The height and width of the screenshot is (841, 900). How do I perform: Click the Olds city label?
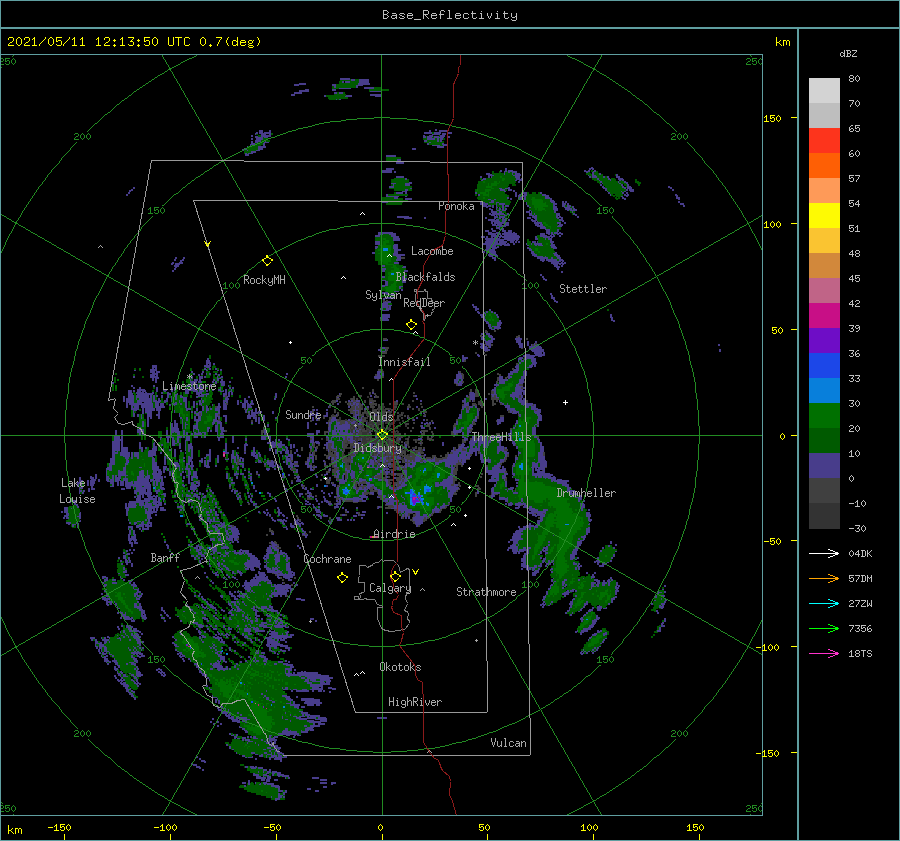tap(381, 417)
